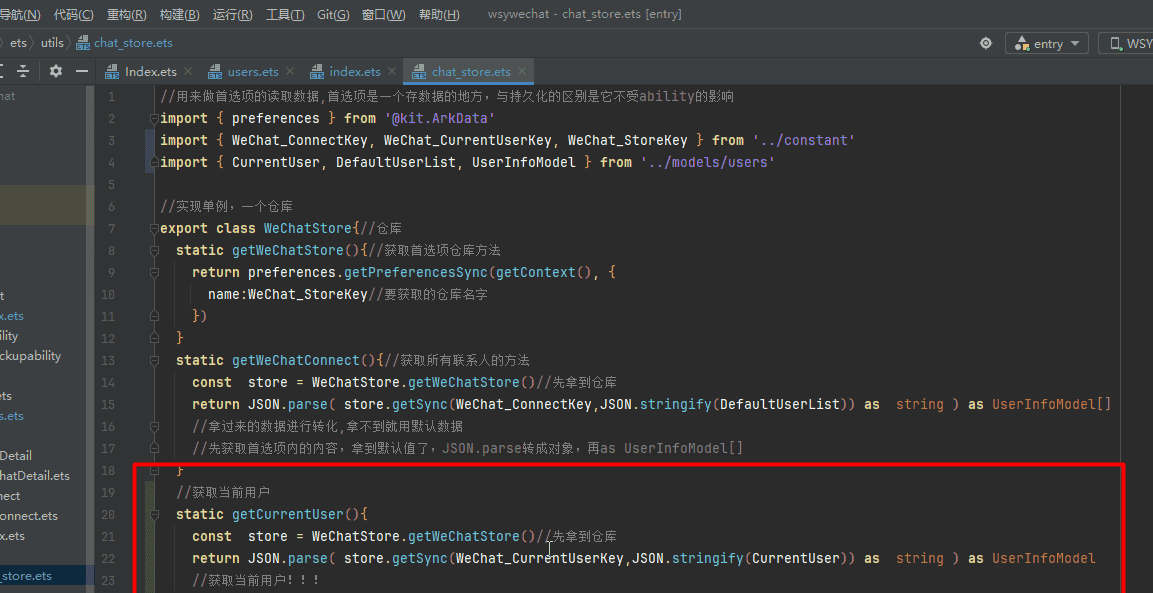This screenshot has height=593, width=1153.
Task: Fold the WeChatStore class at line 7
Action: [x=154, y=228]
